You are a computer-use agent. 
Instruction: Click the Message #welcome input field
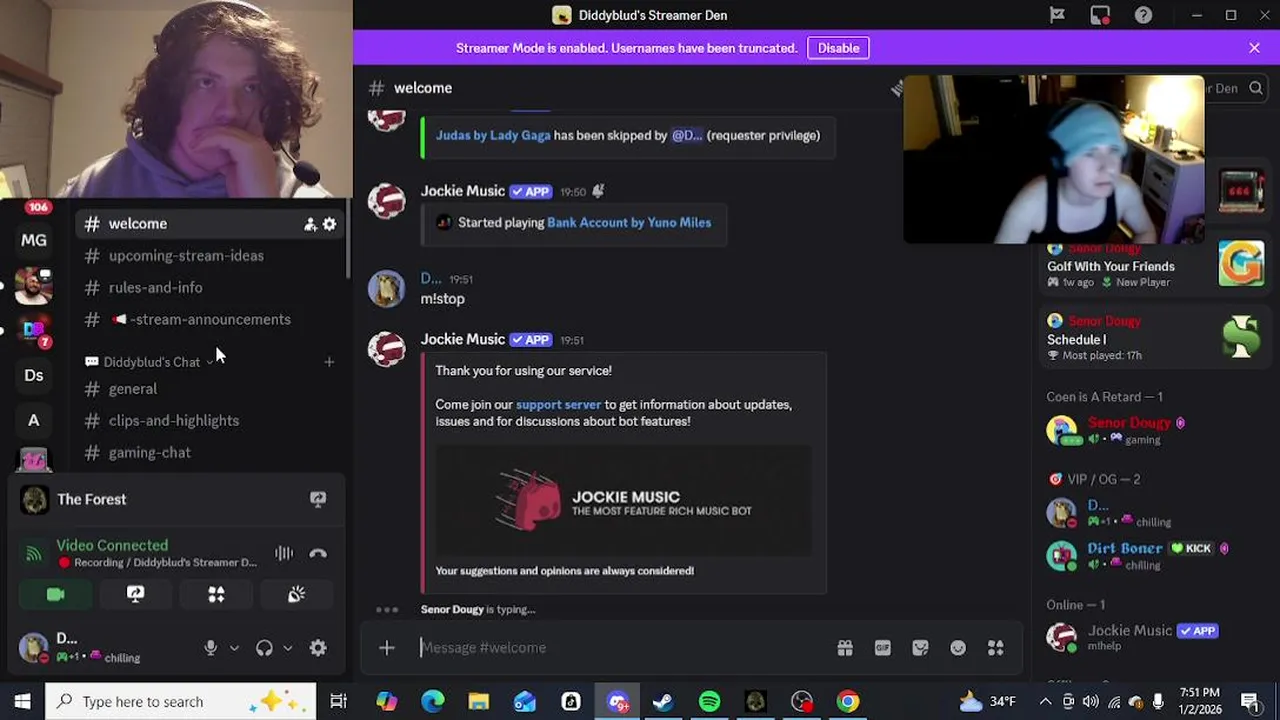(620, 648)
